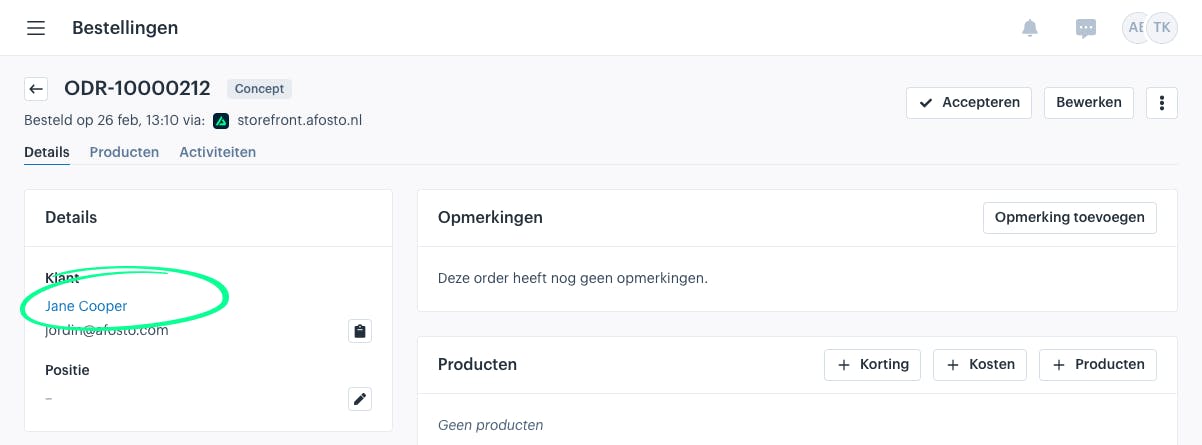This screenshot has width=1202, height=445.
Task: Select the Details tab
Action: tap(47, 152)
